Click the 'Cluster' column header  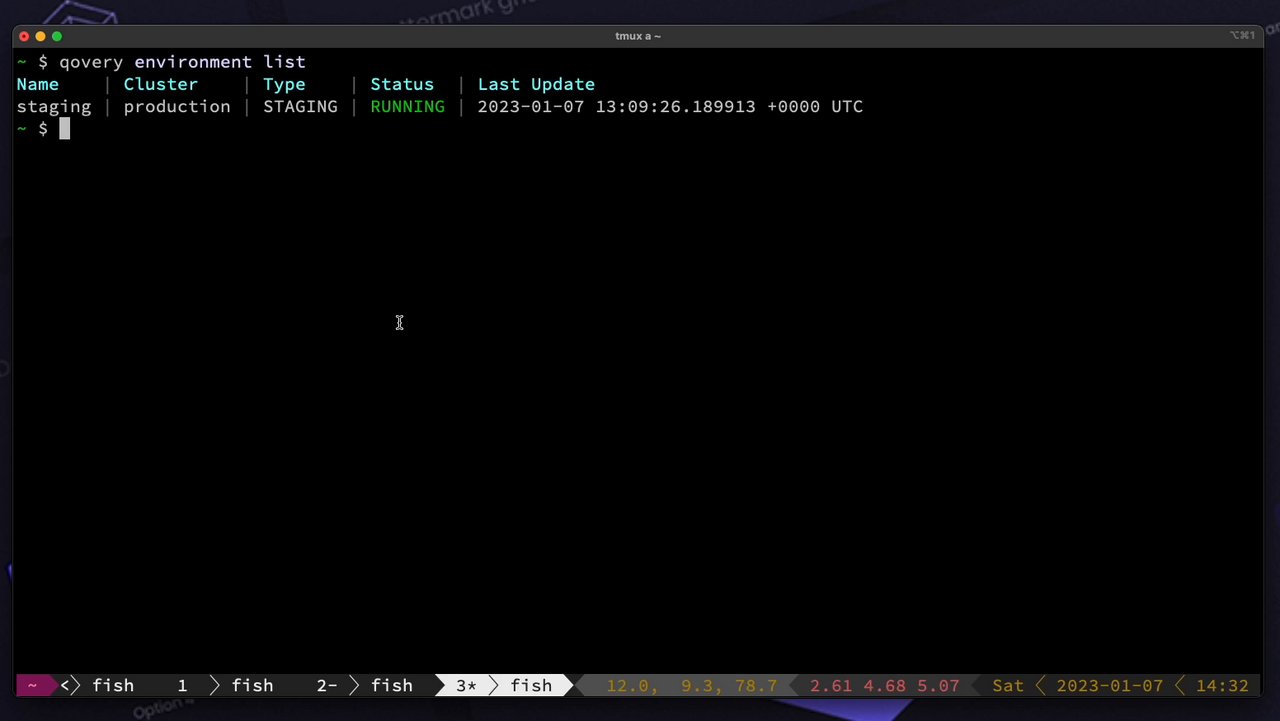161,84
